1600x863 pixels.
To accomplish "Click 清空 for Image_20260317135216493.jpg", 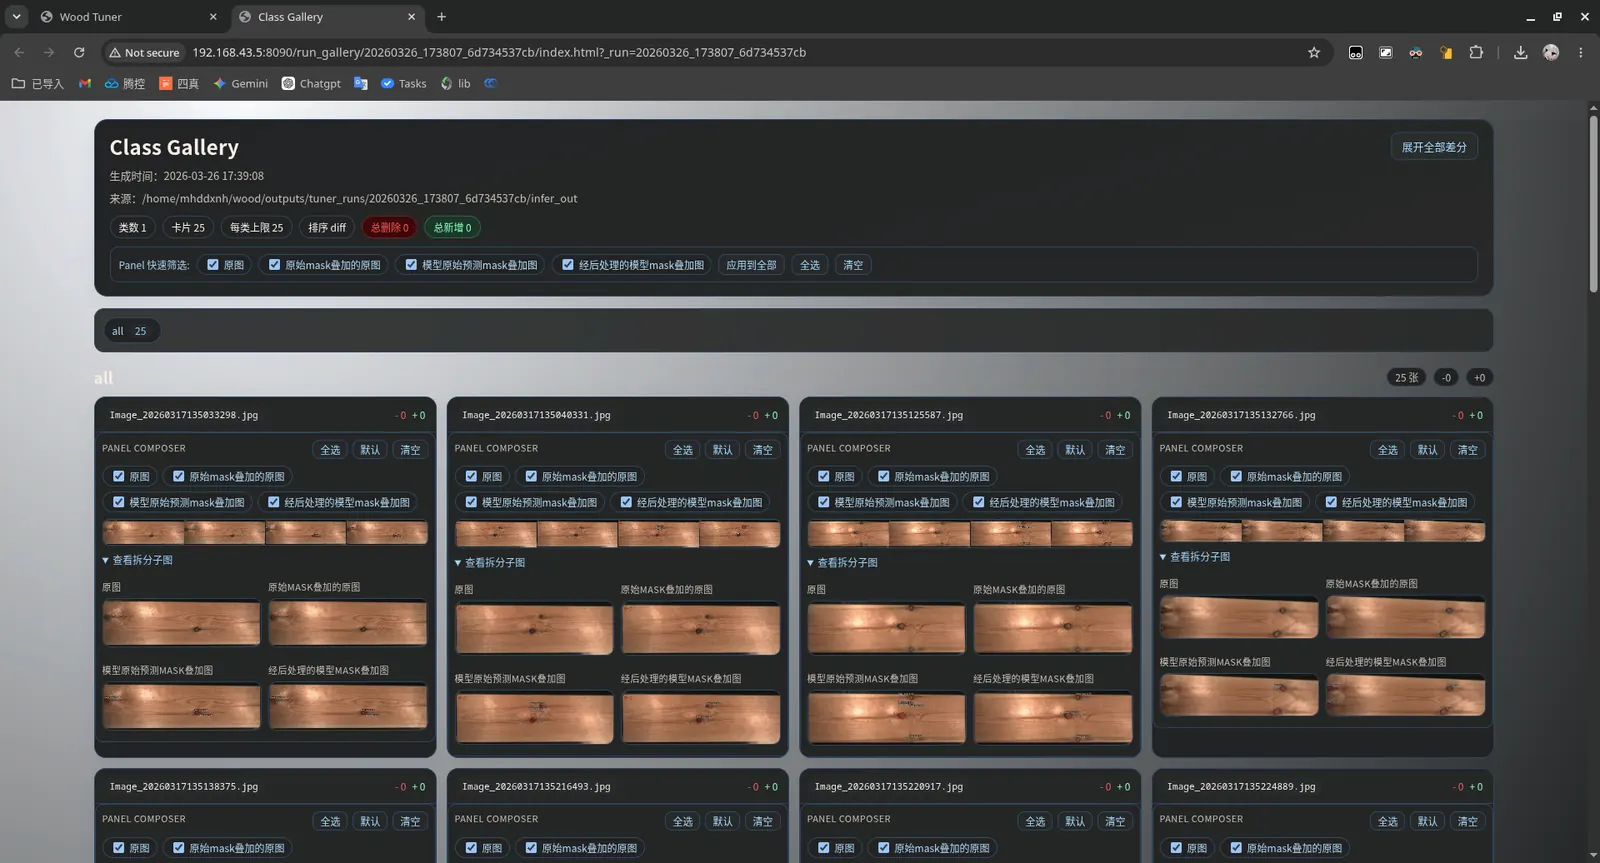I will [x=763, y=821].
